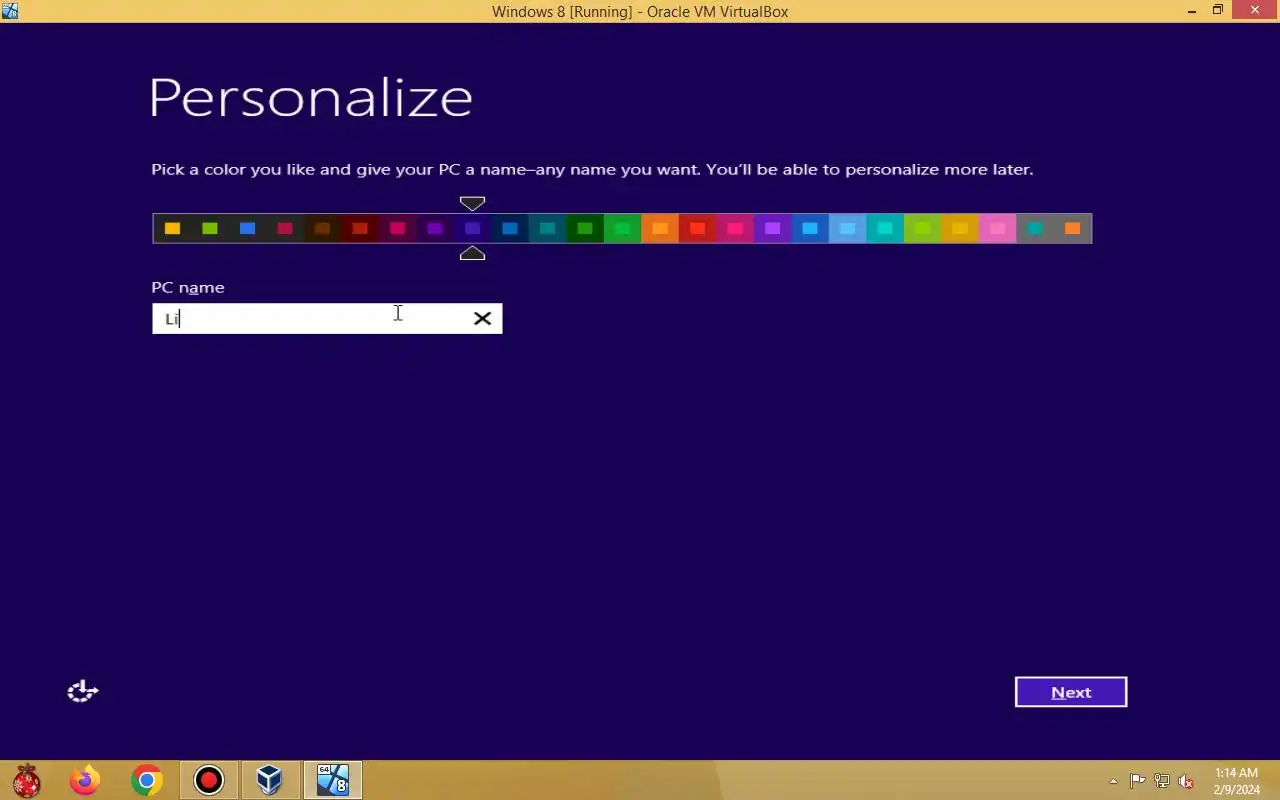Select the dark green color swatch
Viewport: 1280px width, 800px height.
pyautogui.click(x=585, y=229)
